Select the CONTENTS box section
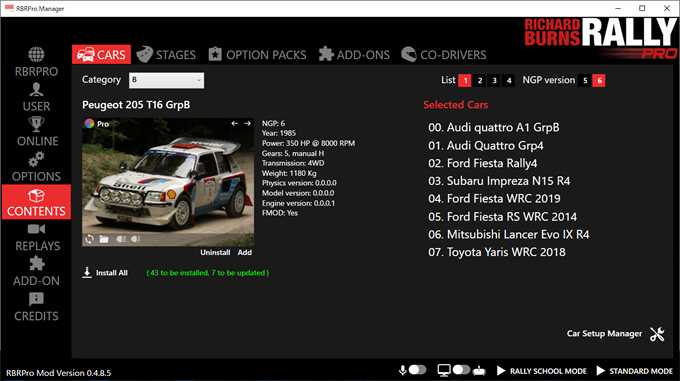 (x=36, y=202)
